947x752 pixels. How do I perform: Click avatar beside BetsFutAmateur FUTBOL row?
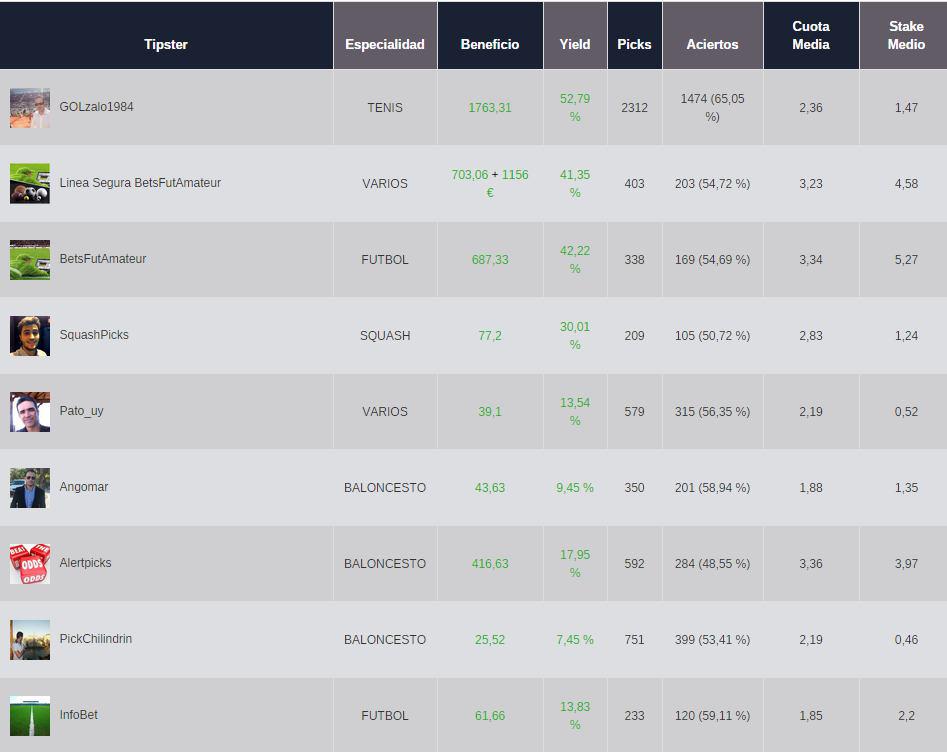(x=30, y=260)
